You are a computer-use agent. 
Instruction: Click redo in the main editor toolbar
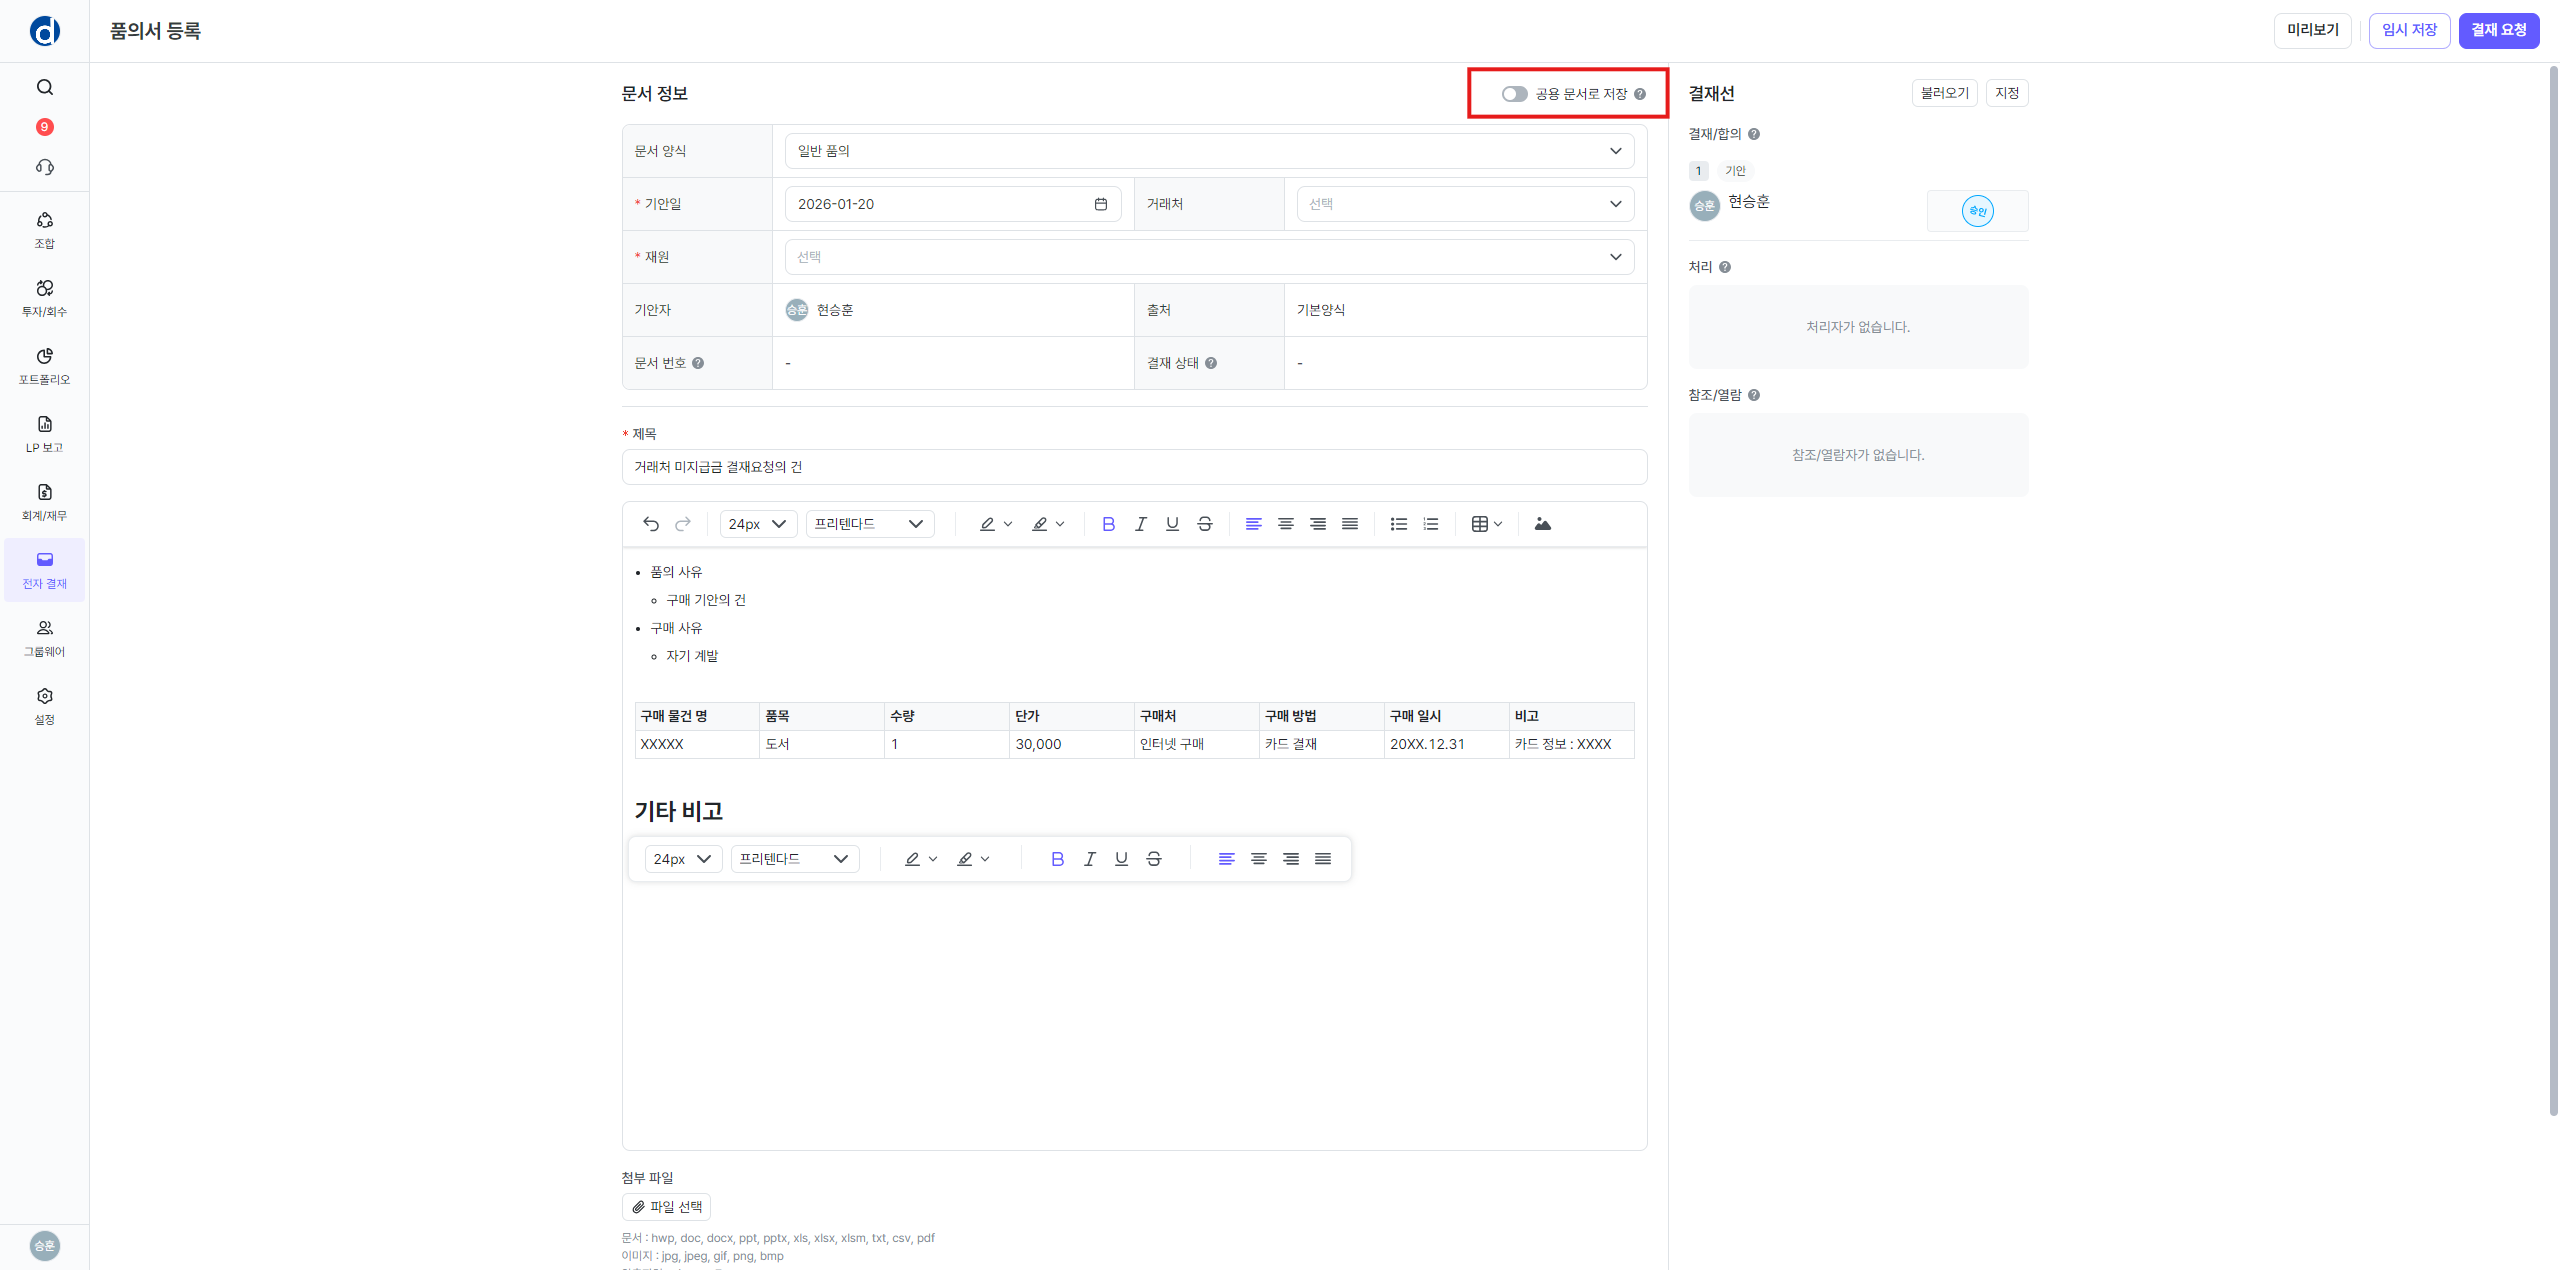(683, 524)
